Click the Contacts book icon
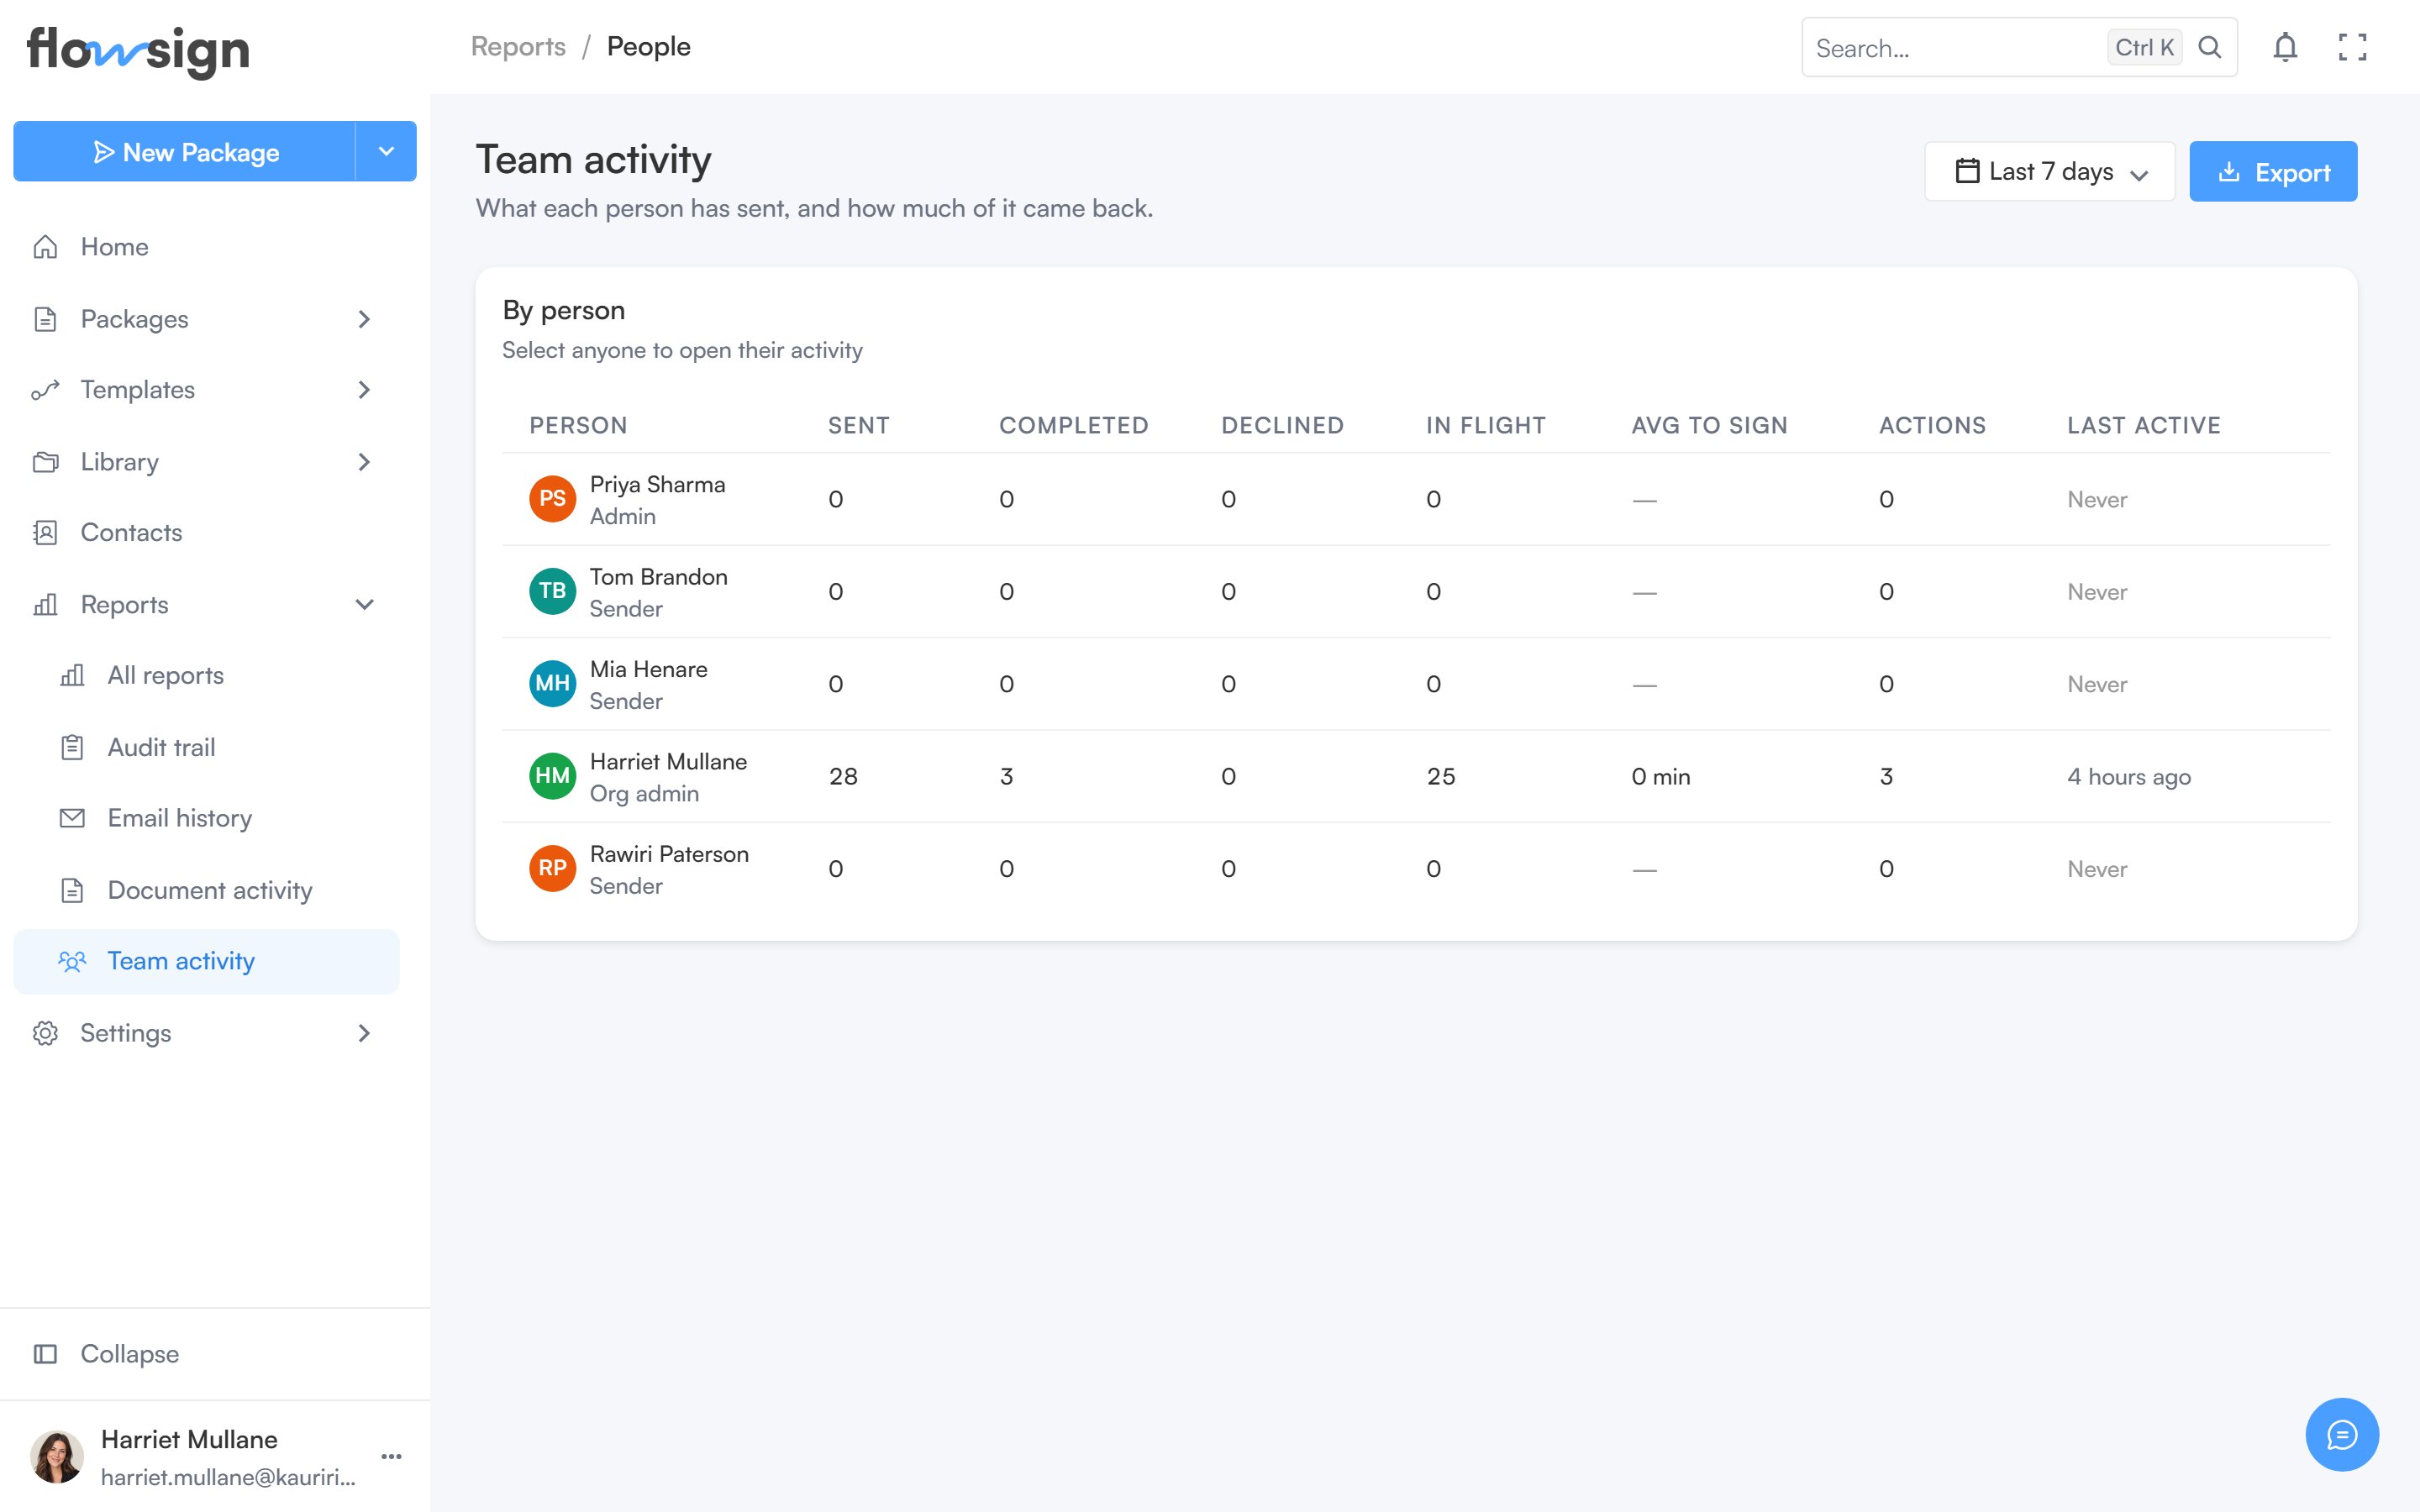Screen dimensions: 2420x1512 point(45,532)
